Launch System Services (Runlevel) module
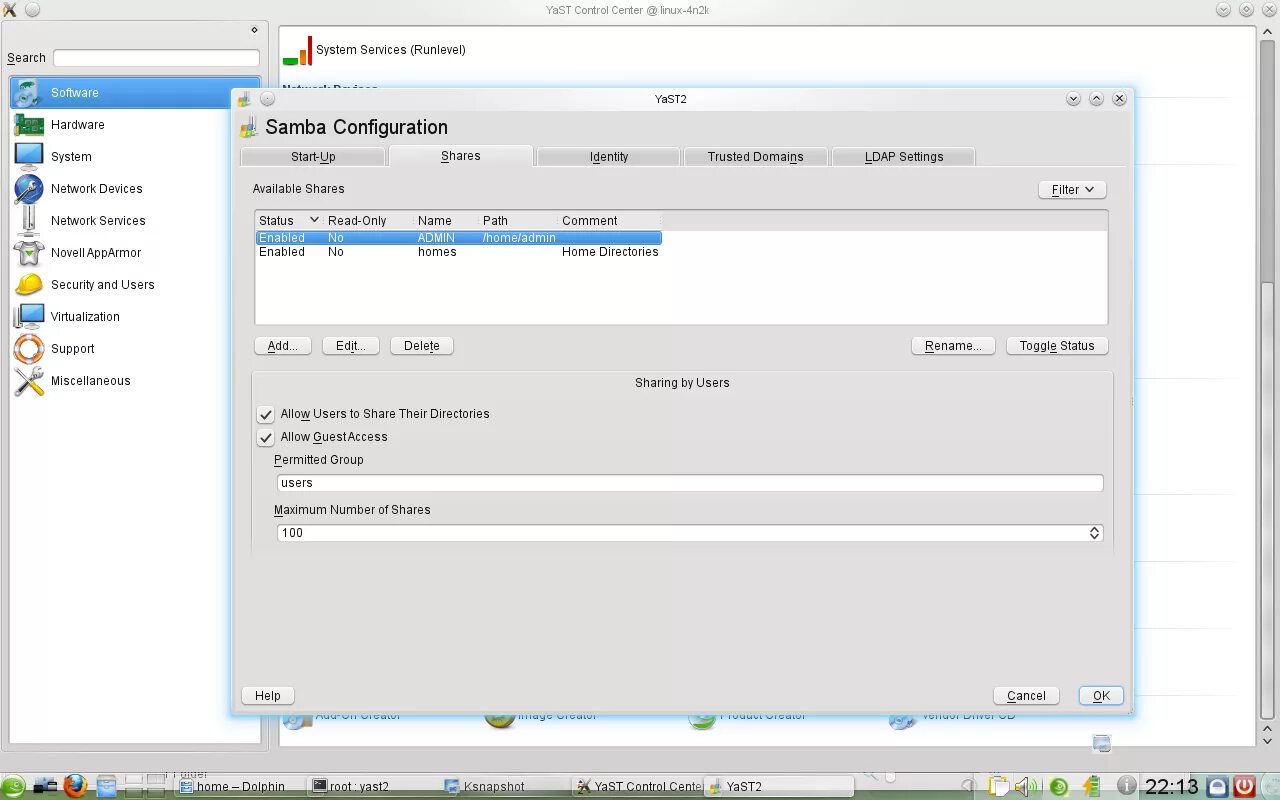 [x=375, y=50]
